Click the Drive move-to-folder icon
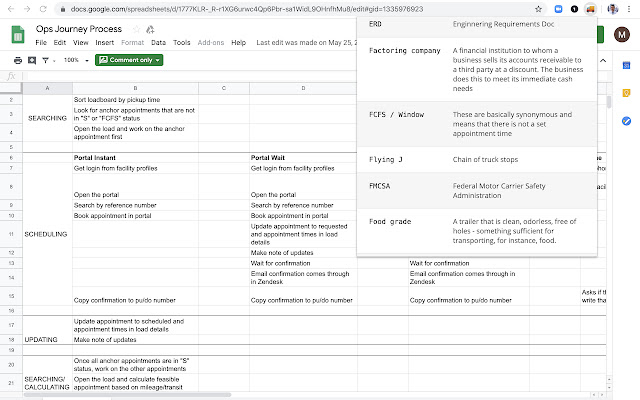 pyautogui.click(x=150, y=29)
